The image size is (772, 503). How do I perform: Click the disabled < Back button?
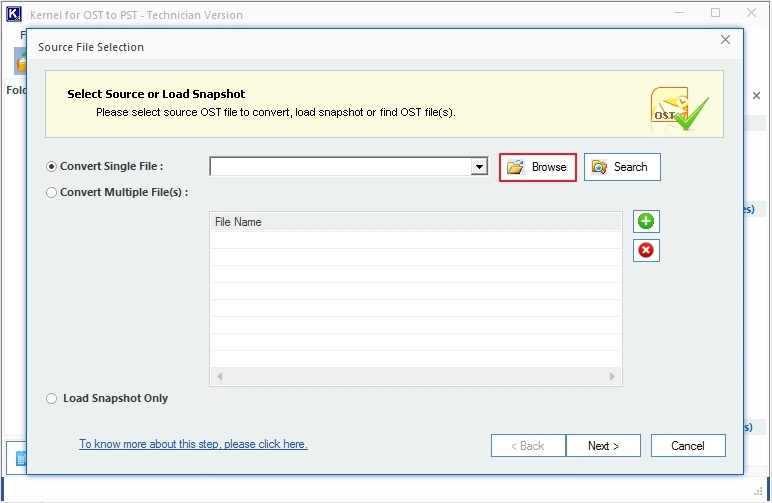pyautogui.click(x=528, y=446)
